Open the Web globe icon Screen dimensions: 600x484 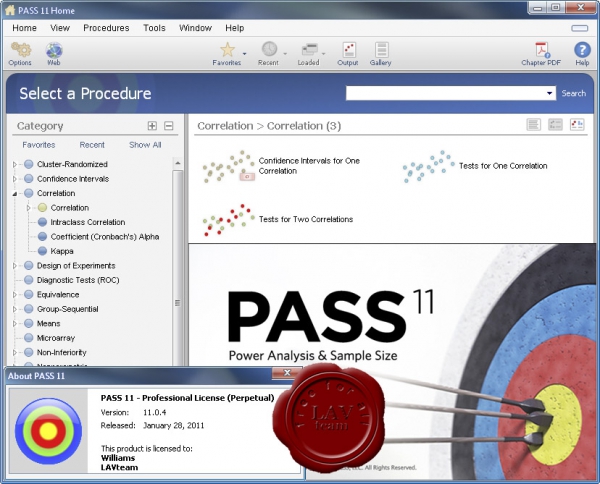54,50
